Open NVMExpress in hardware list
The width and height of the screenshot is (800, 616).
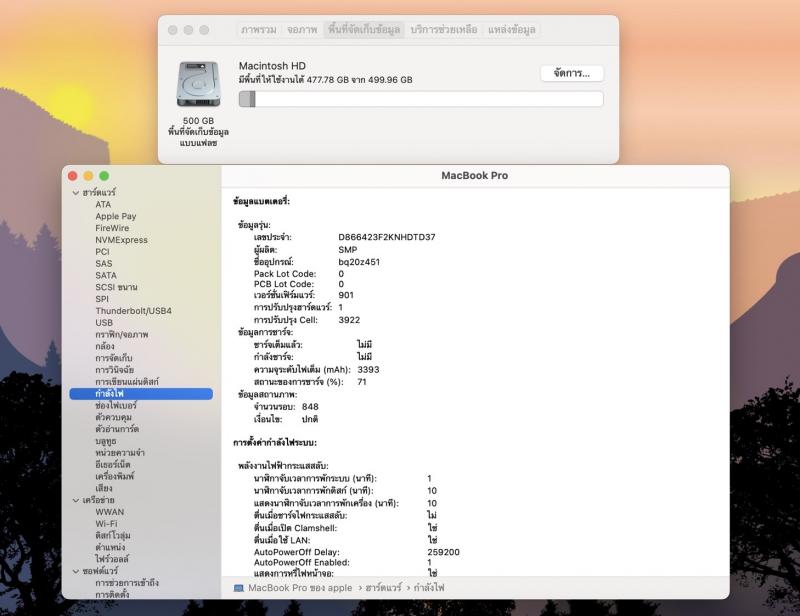[121, 240]
